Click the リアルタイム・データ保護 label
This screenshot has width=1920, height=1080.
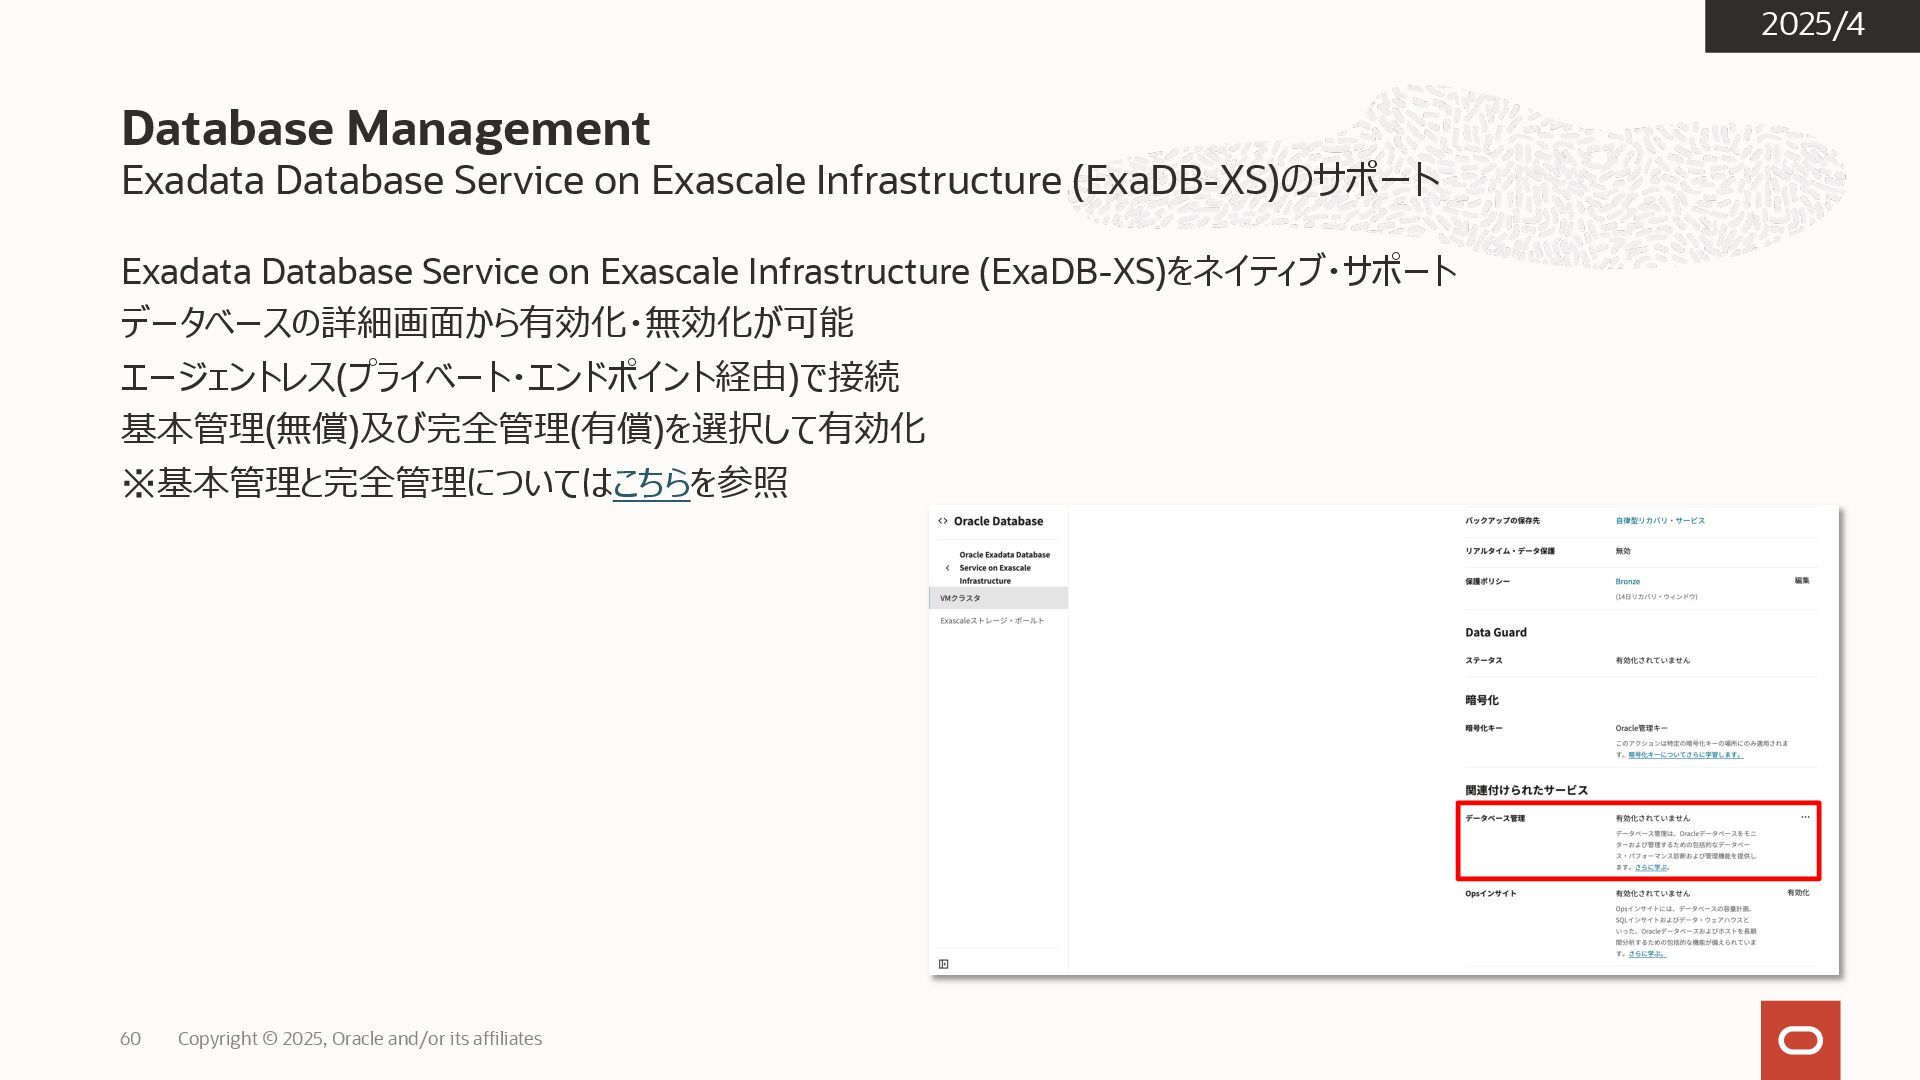[1509, 551]
